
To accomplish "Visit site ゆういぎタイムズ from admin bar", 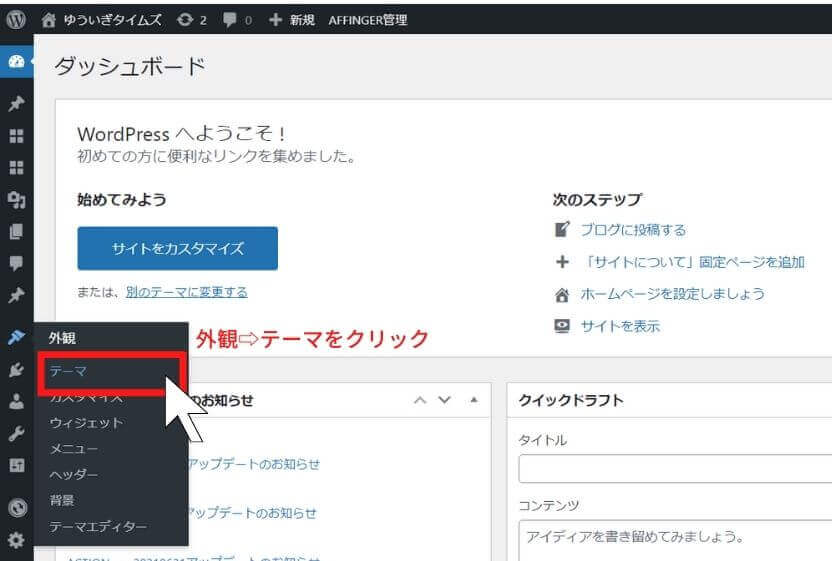I will (101, 20).
